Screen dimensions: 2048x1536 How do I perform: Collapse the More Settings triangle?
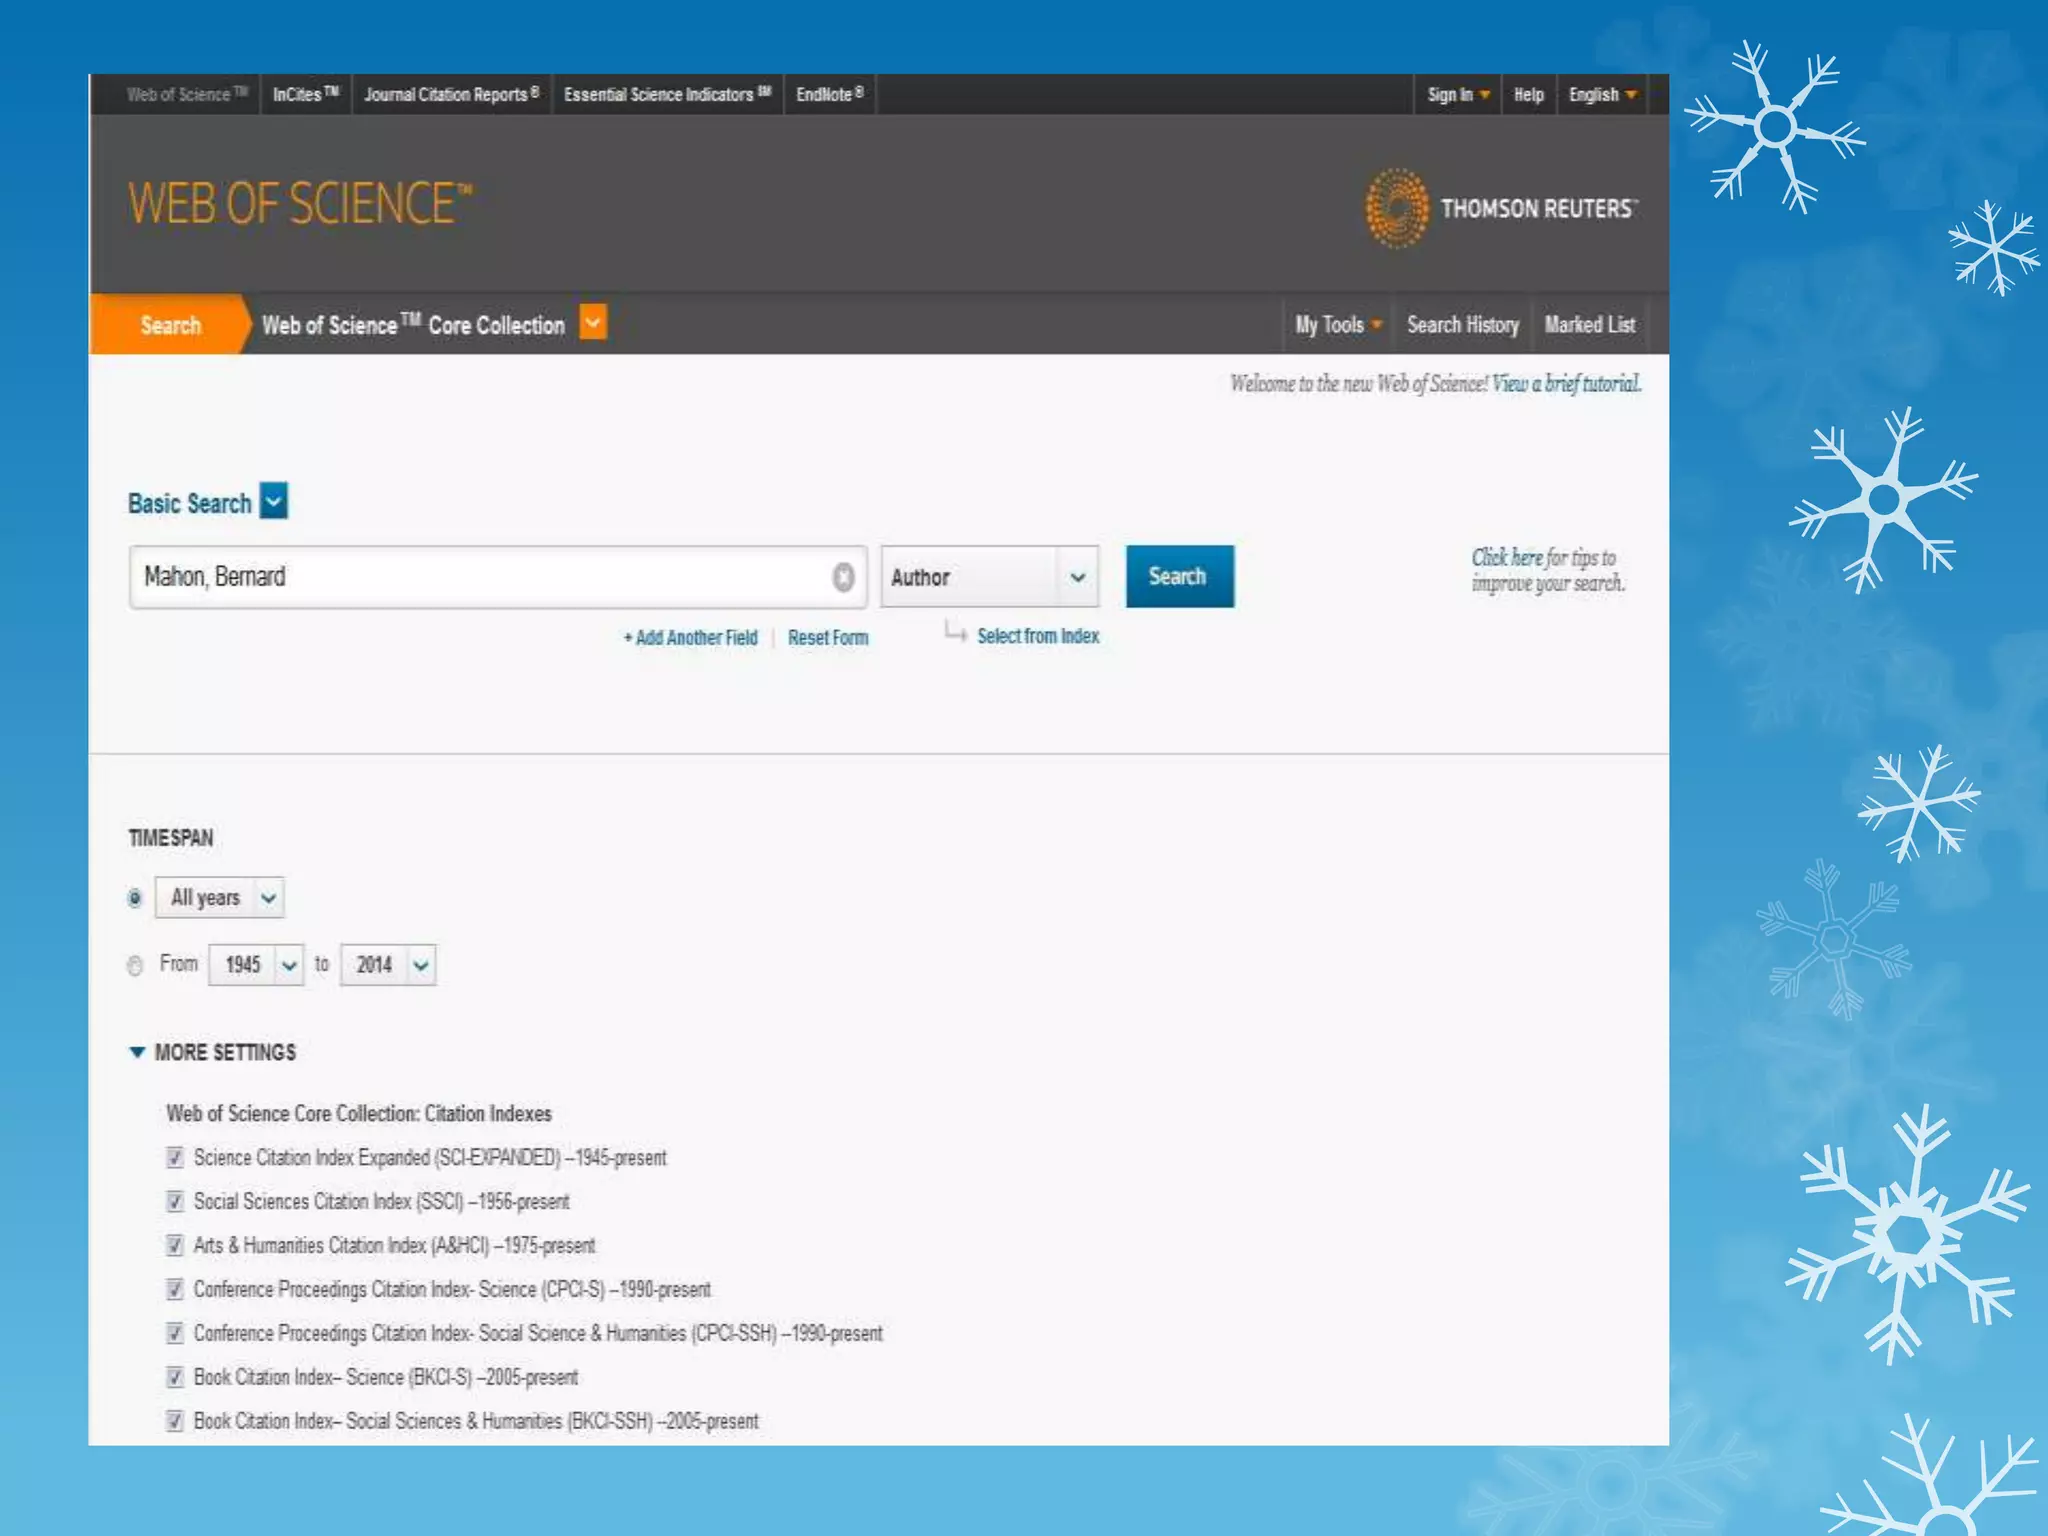[138, 1052]
